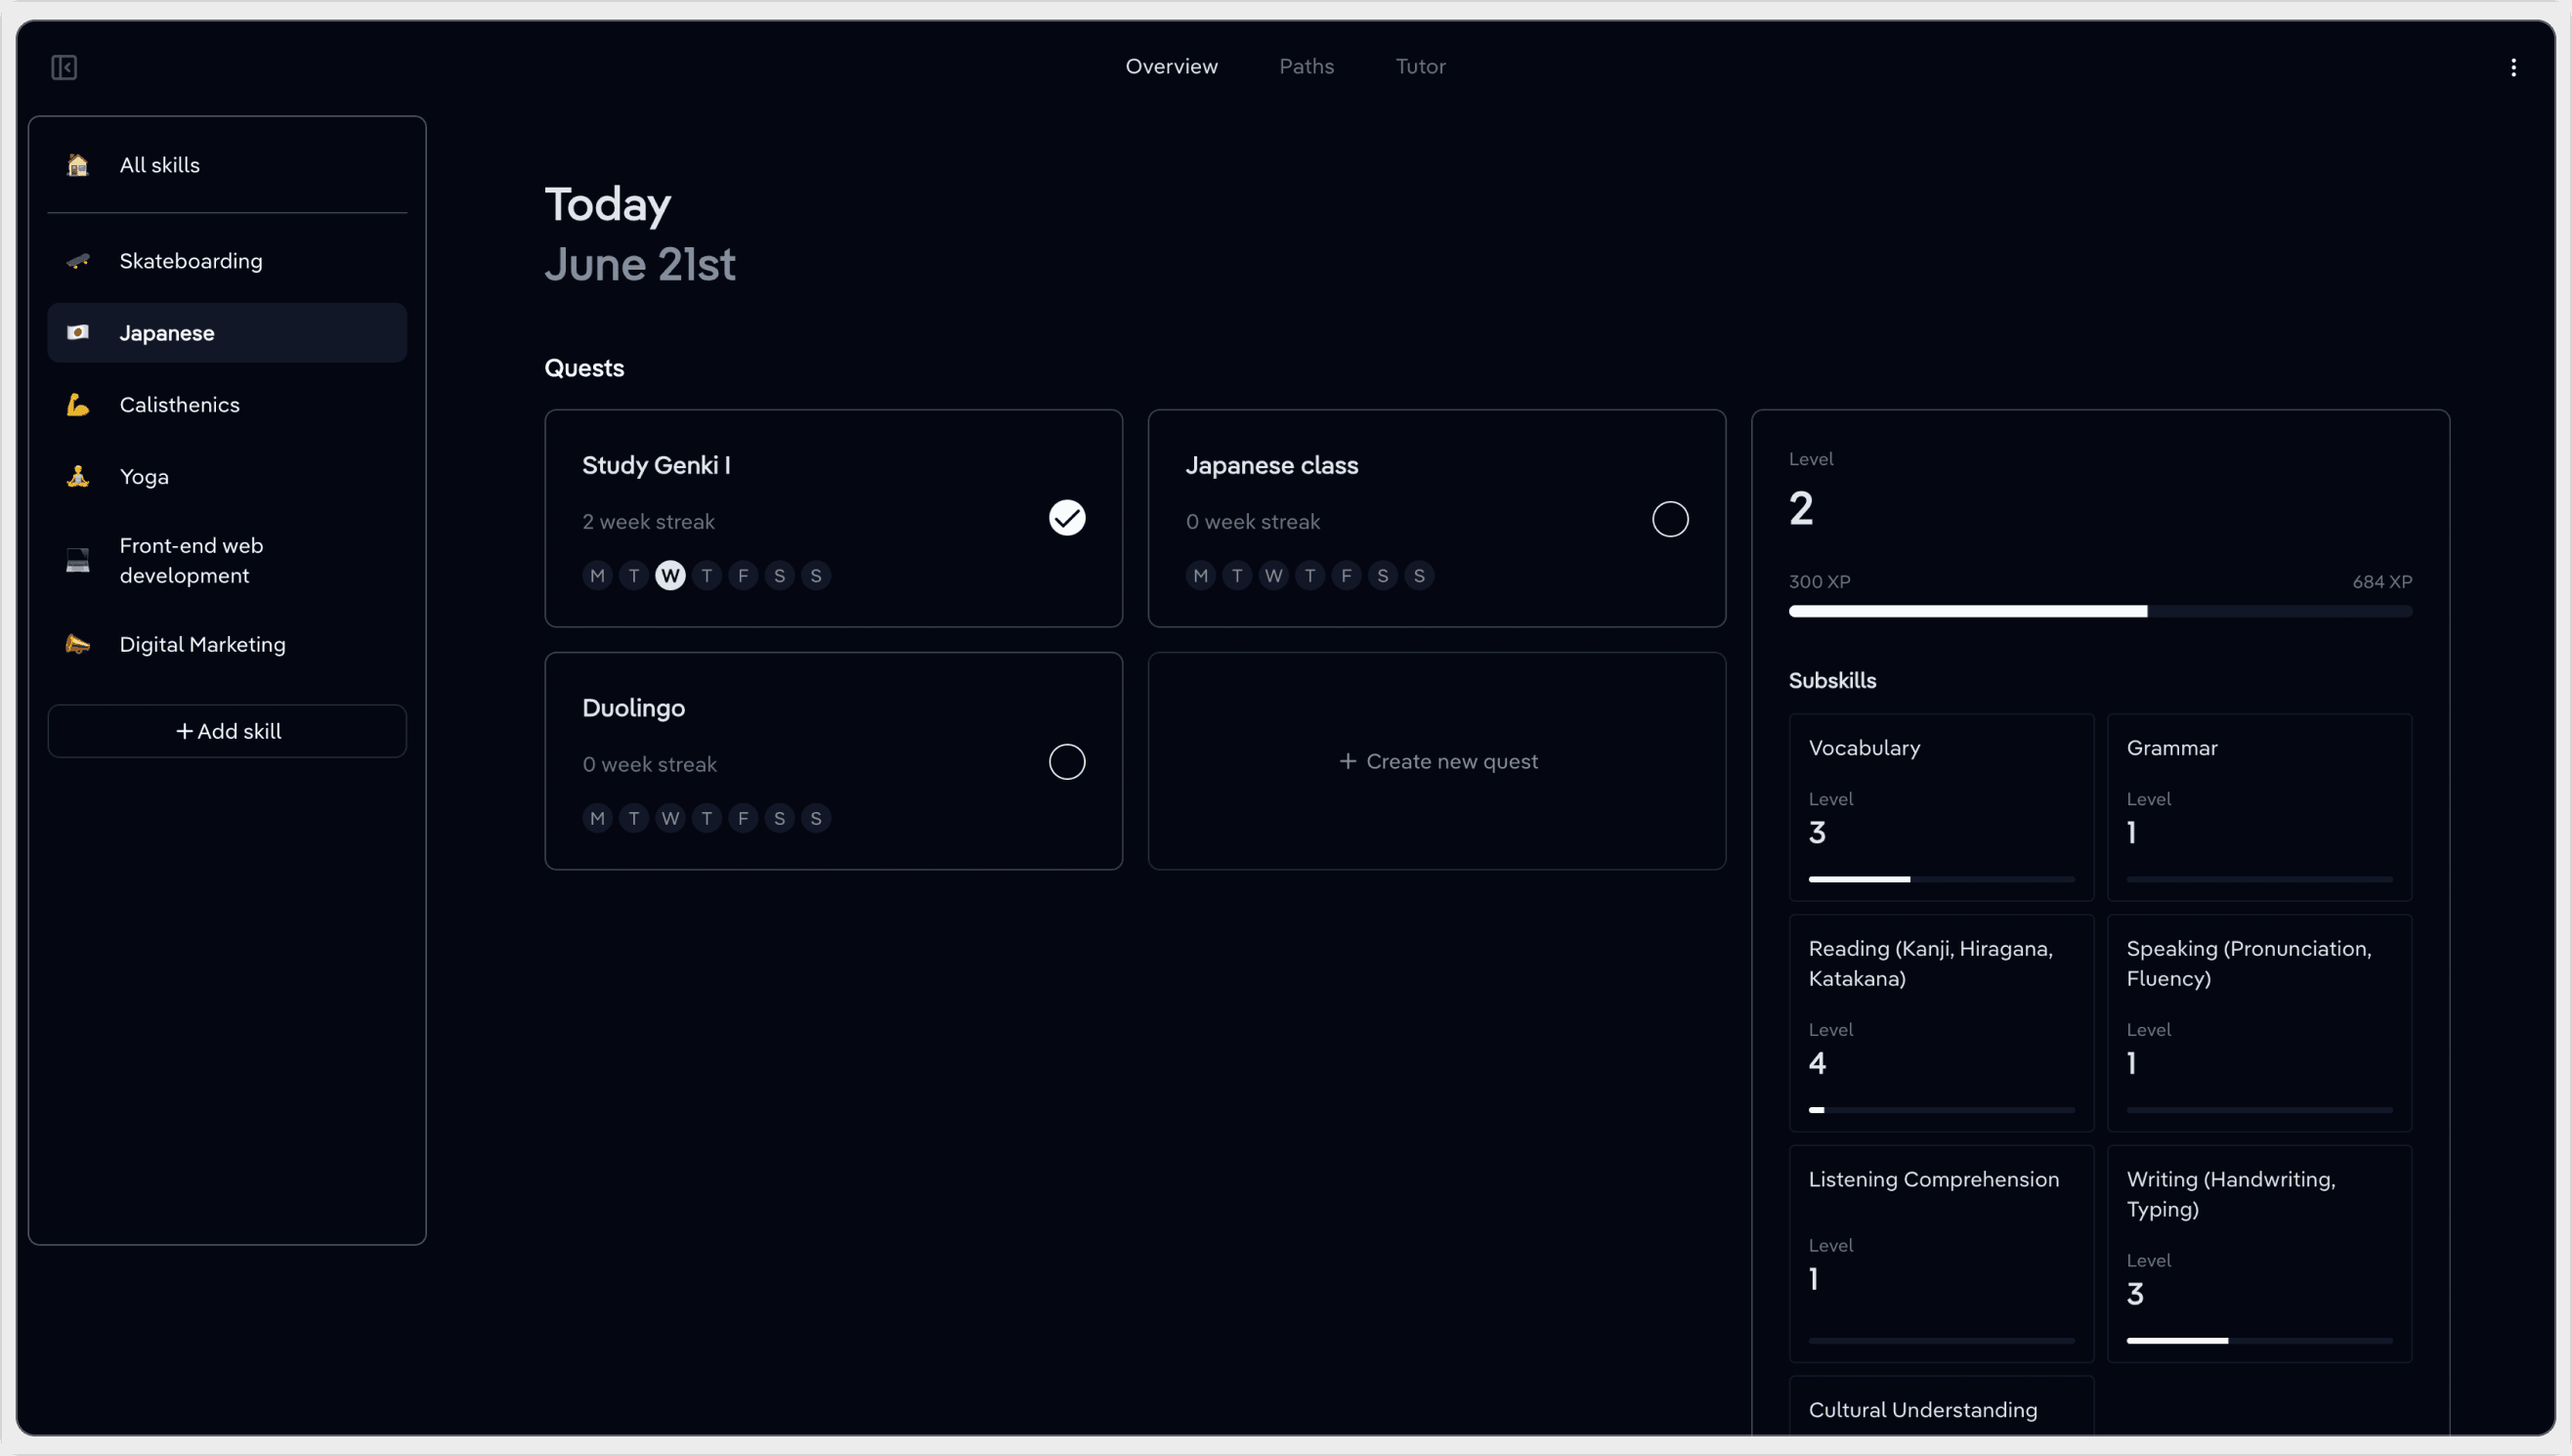Screen dimensions: 2572x1456
Task: Toggle Wednesday on Japanese class quest
Action: coord(1273,575)
